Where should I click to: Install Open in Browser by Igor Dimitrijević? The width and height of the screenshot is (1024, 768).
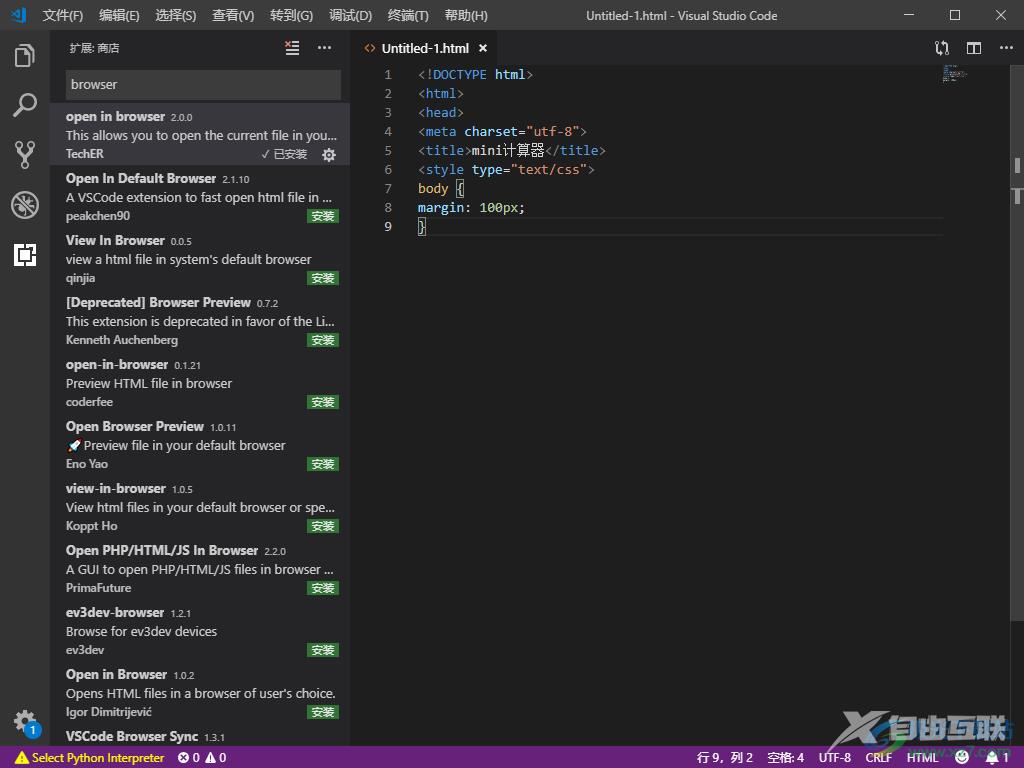[x=323, y=712]
